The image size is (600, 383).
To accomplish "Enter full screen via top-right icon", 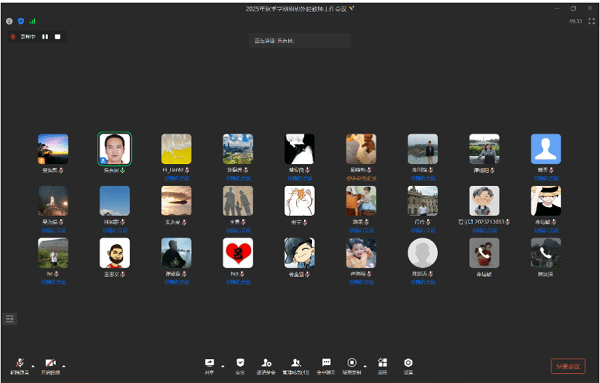I will 591,21.
